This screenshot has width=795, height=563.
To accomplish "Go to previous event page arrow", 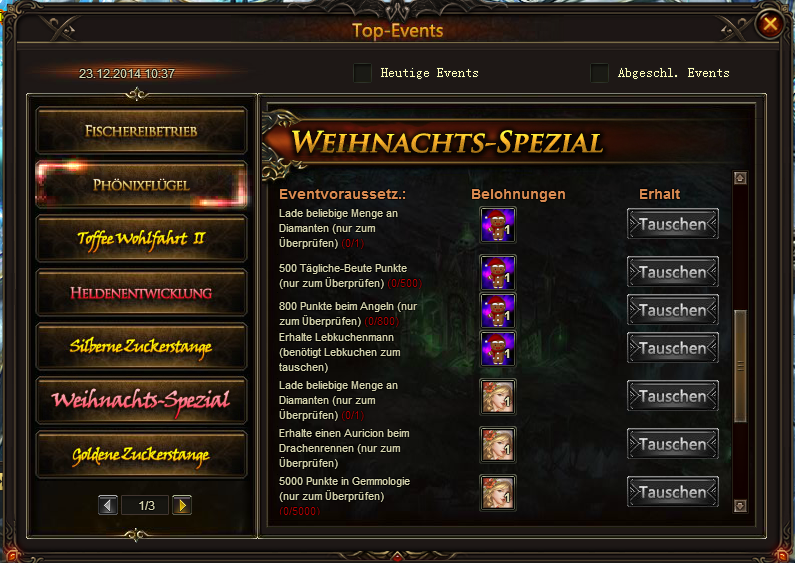I will tap(108, 505).
